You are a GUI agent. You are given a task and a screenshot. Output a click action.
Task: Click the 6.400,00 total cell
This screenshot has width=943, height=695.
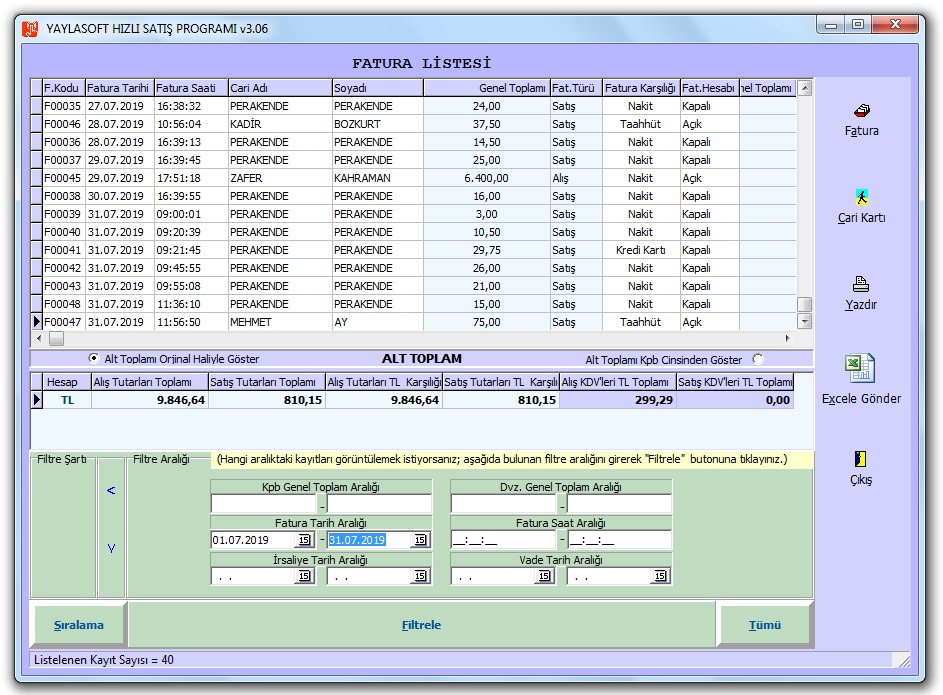point(487,178)
